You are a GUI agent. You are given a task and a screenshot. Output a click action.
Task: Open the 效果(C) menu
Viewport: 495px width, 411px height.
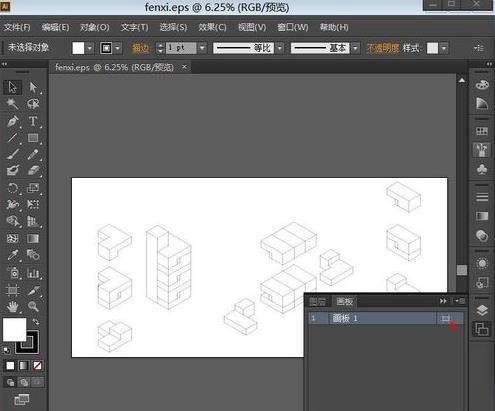pos(212,27)
